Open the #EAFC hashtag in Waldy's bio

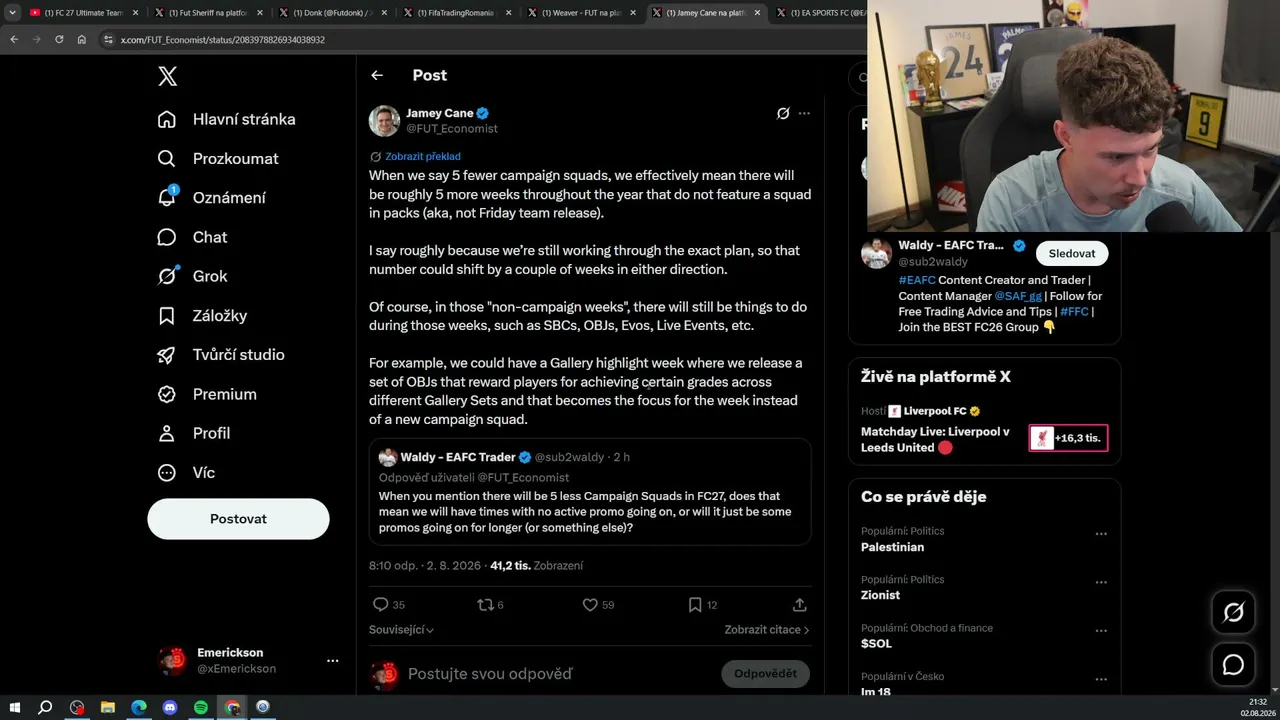coord(917,280)
